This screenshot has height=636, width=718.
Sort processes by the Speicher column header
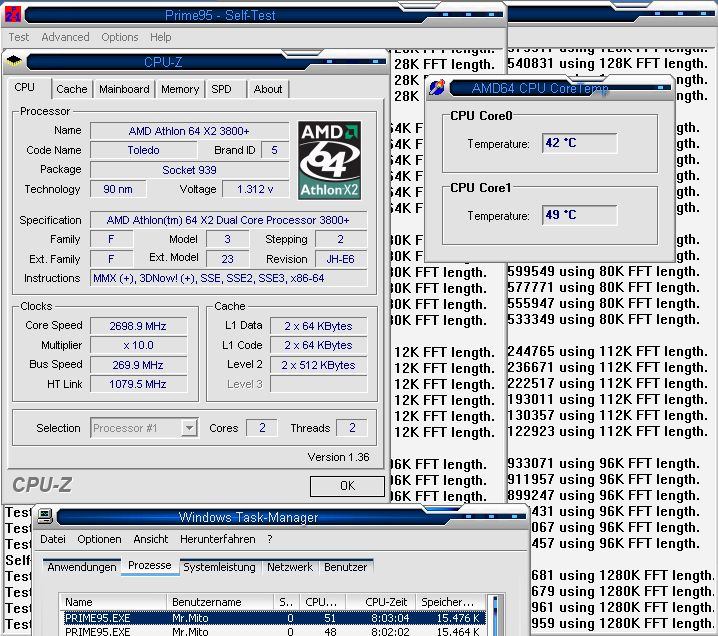pos(451,602)
